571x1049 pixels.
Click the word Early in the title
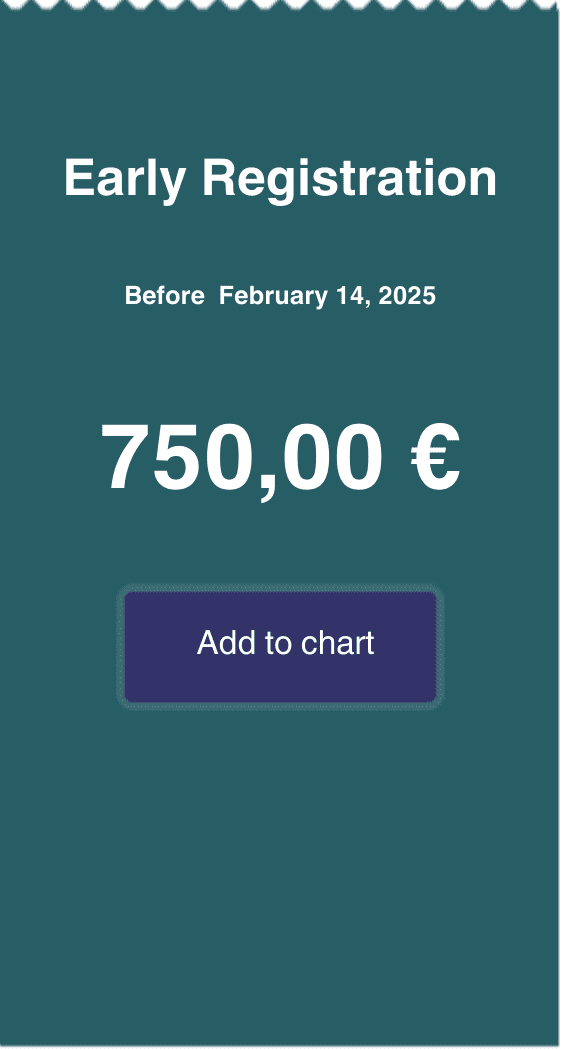pyautogui.click(x=124, y=178)
